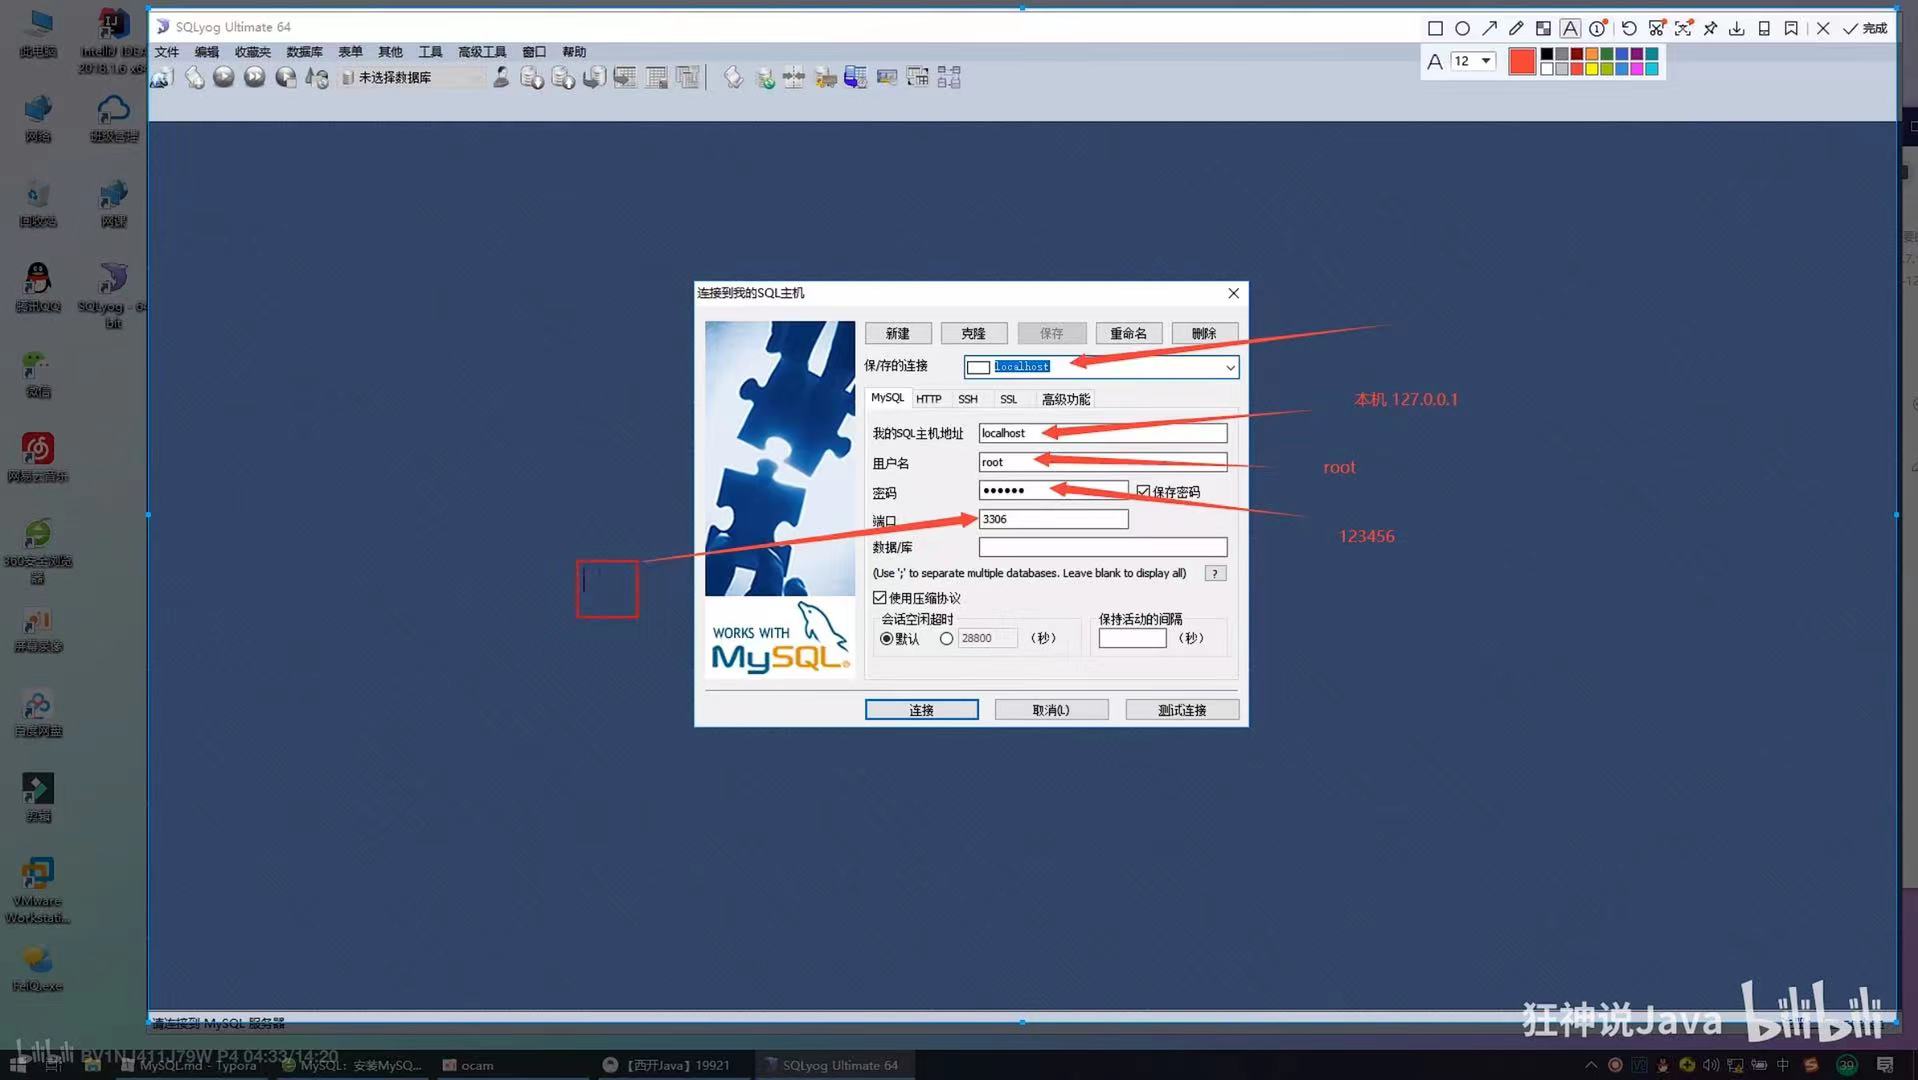This screenshot has height=1080, width=1918.
Task: Choose the yellow color swatch
Action: 1592,69
